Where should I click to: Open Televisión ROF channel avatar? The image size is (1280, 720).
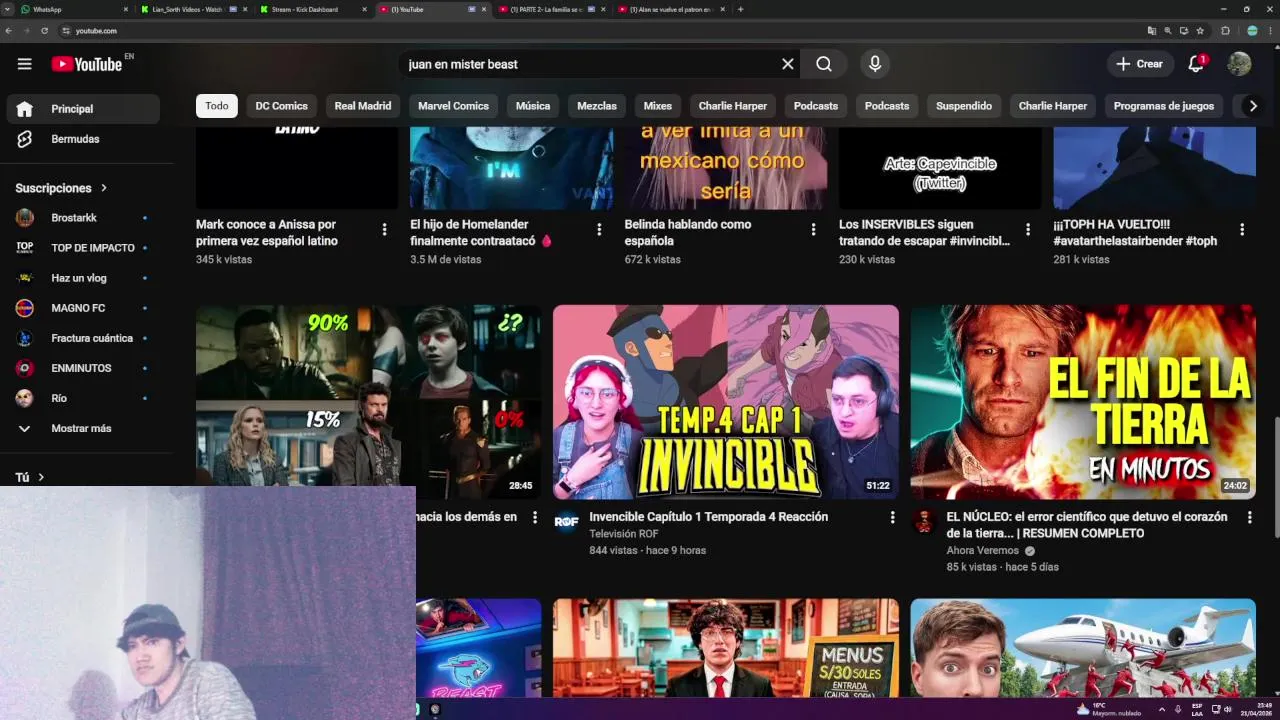pos(566,521)
